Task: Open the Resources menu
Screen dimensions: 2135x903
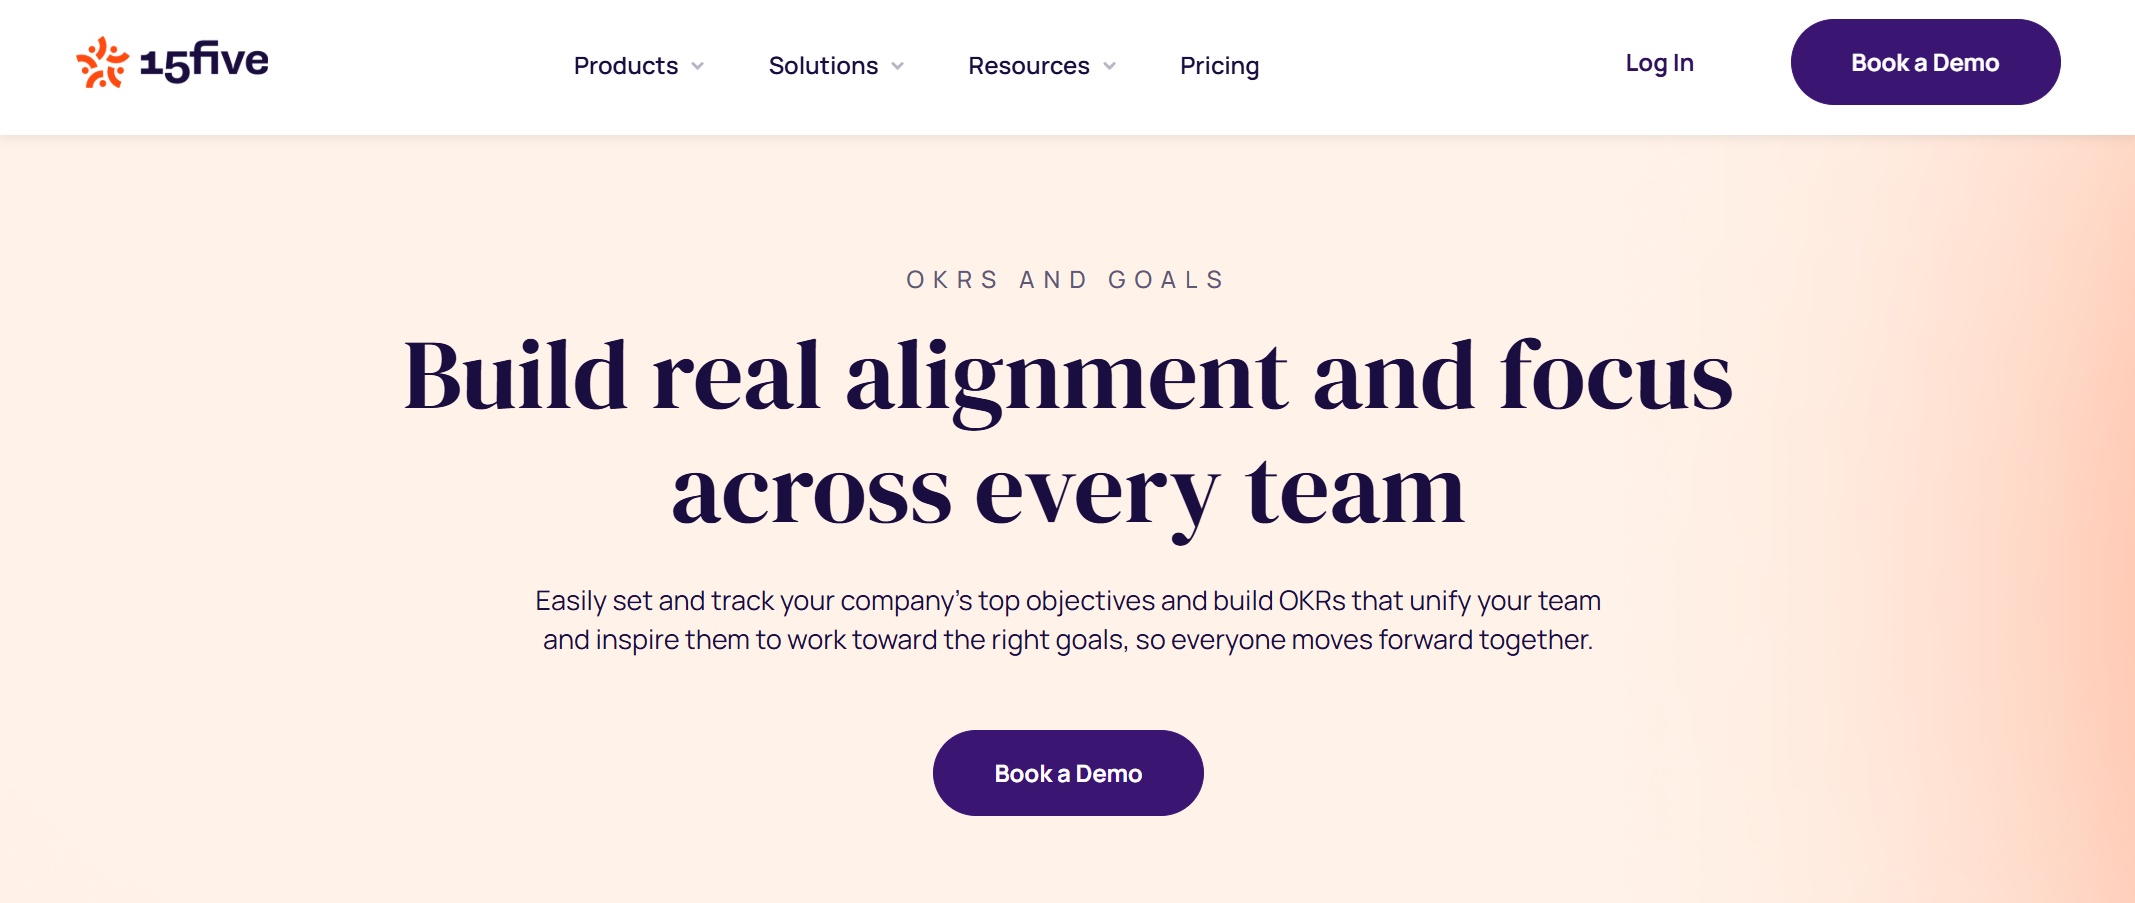Action: click(1028, 66)
